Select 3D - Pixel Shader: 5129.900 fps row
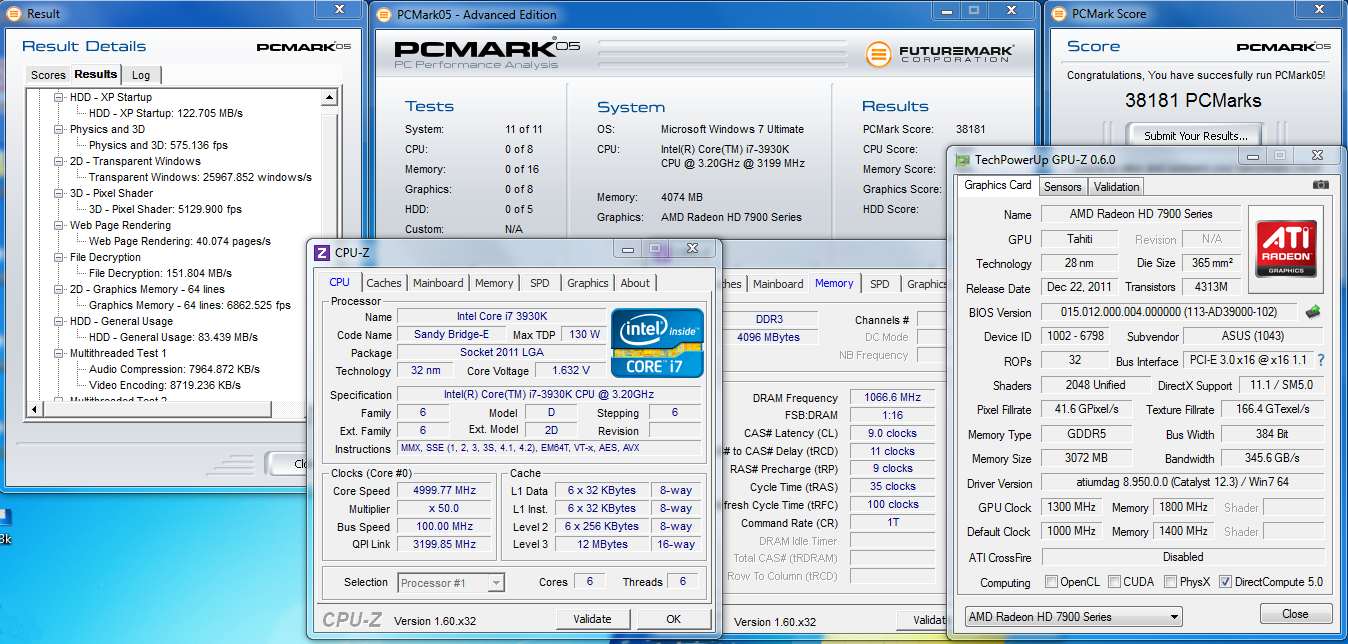The height and width of the screenshot is (644, 1348). tap(165, 209)
